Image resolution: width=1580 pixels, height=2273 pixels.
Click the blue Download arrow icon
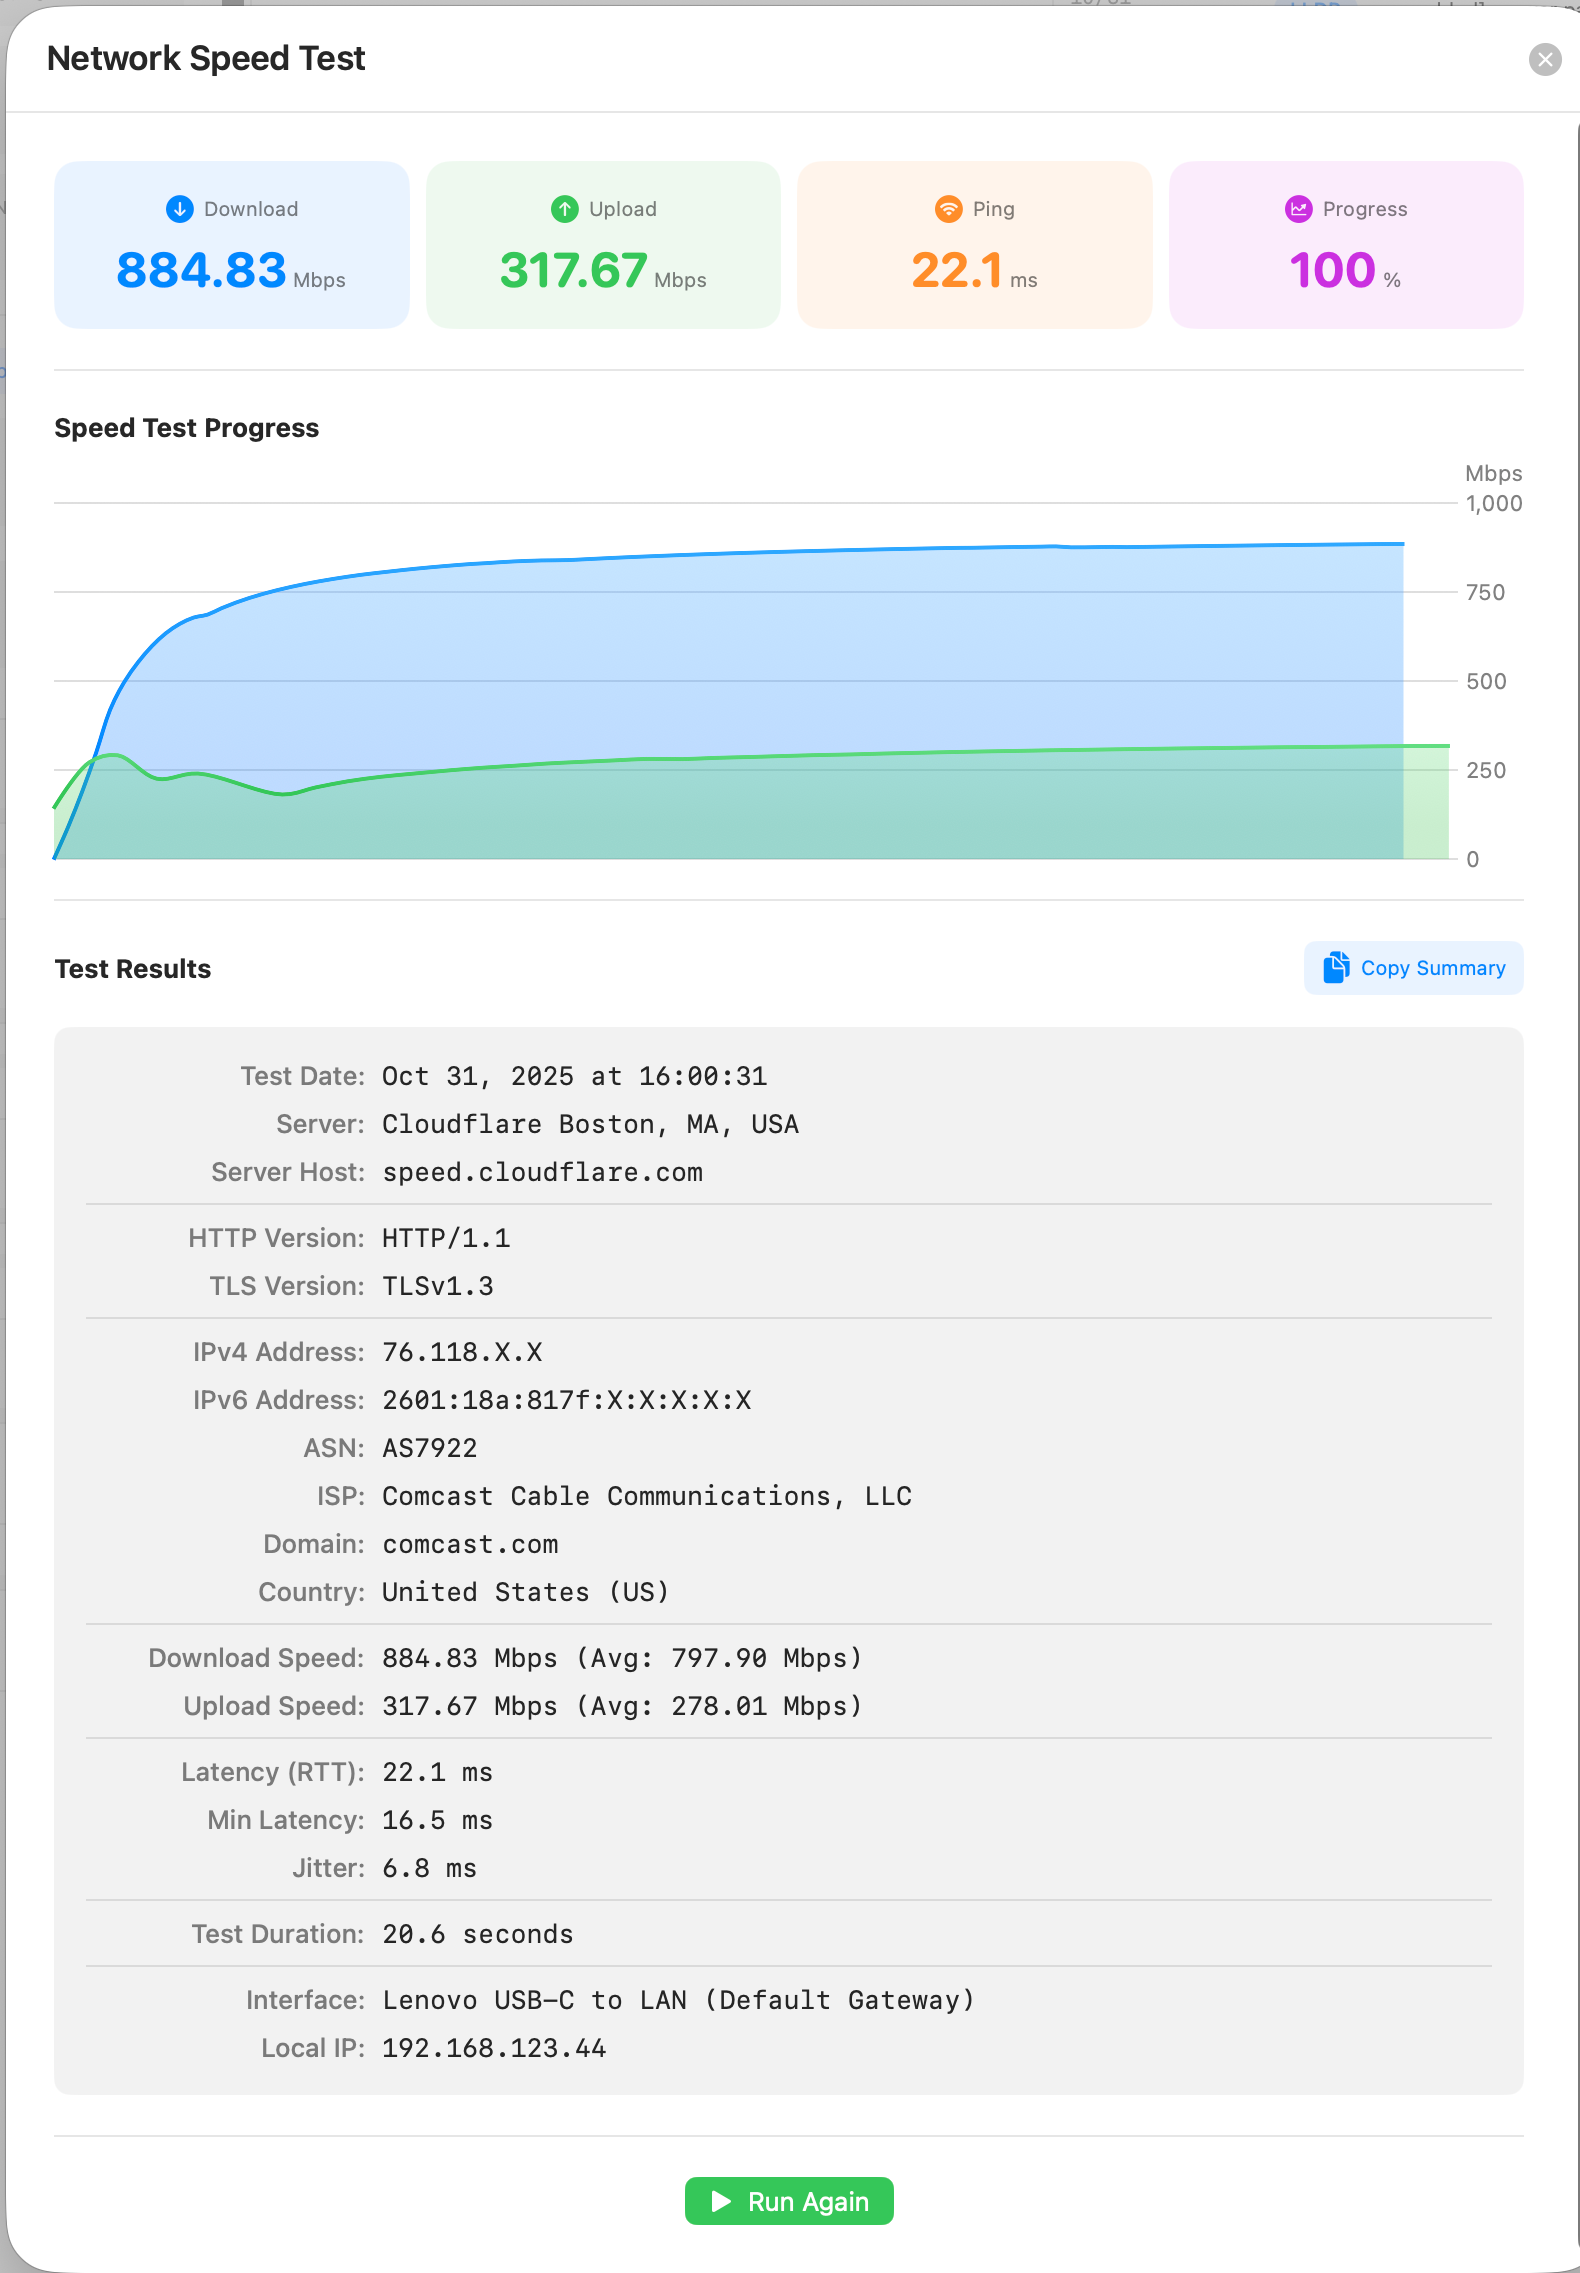(x=179, y=209)
